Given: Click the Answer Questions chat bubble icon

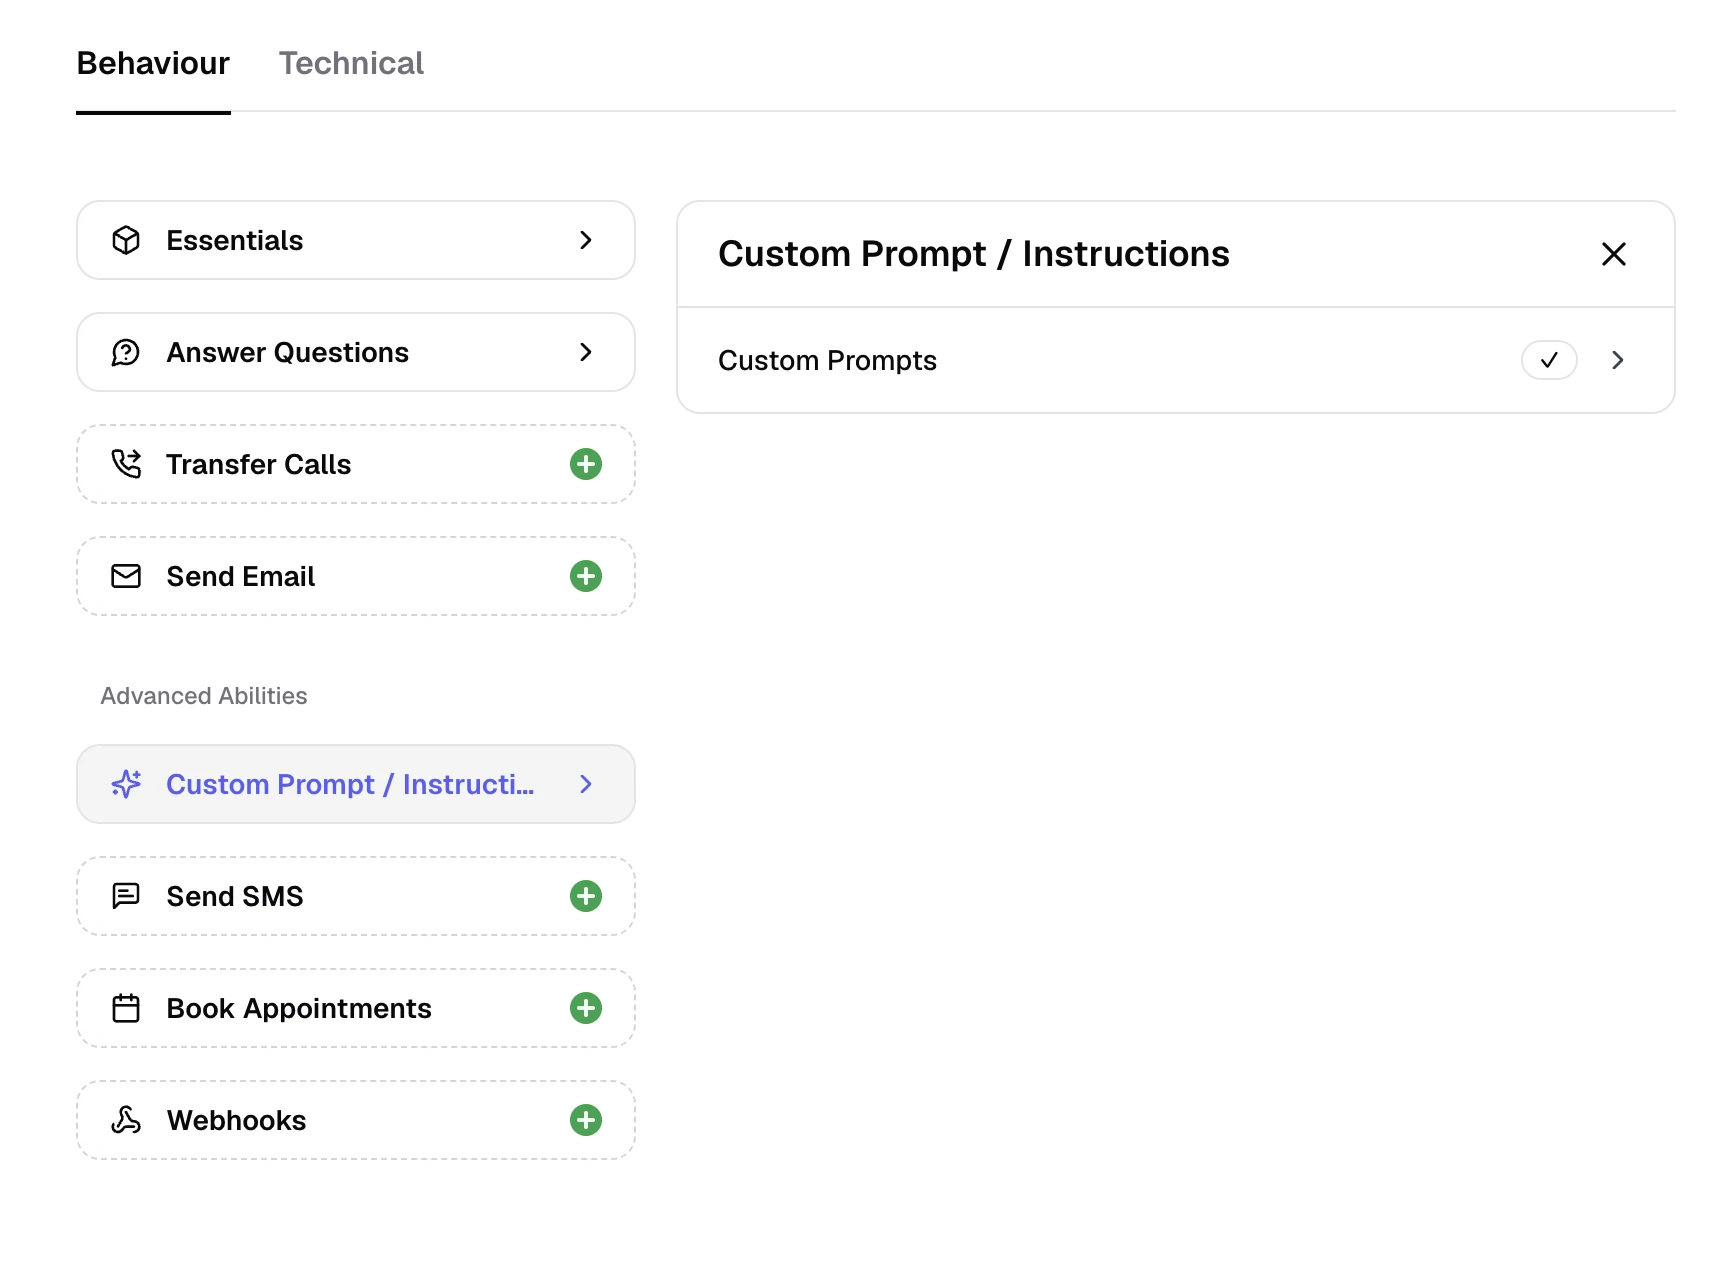Looking at the screenshot, I should coord(126,352).
